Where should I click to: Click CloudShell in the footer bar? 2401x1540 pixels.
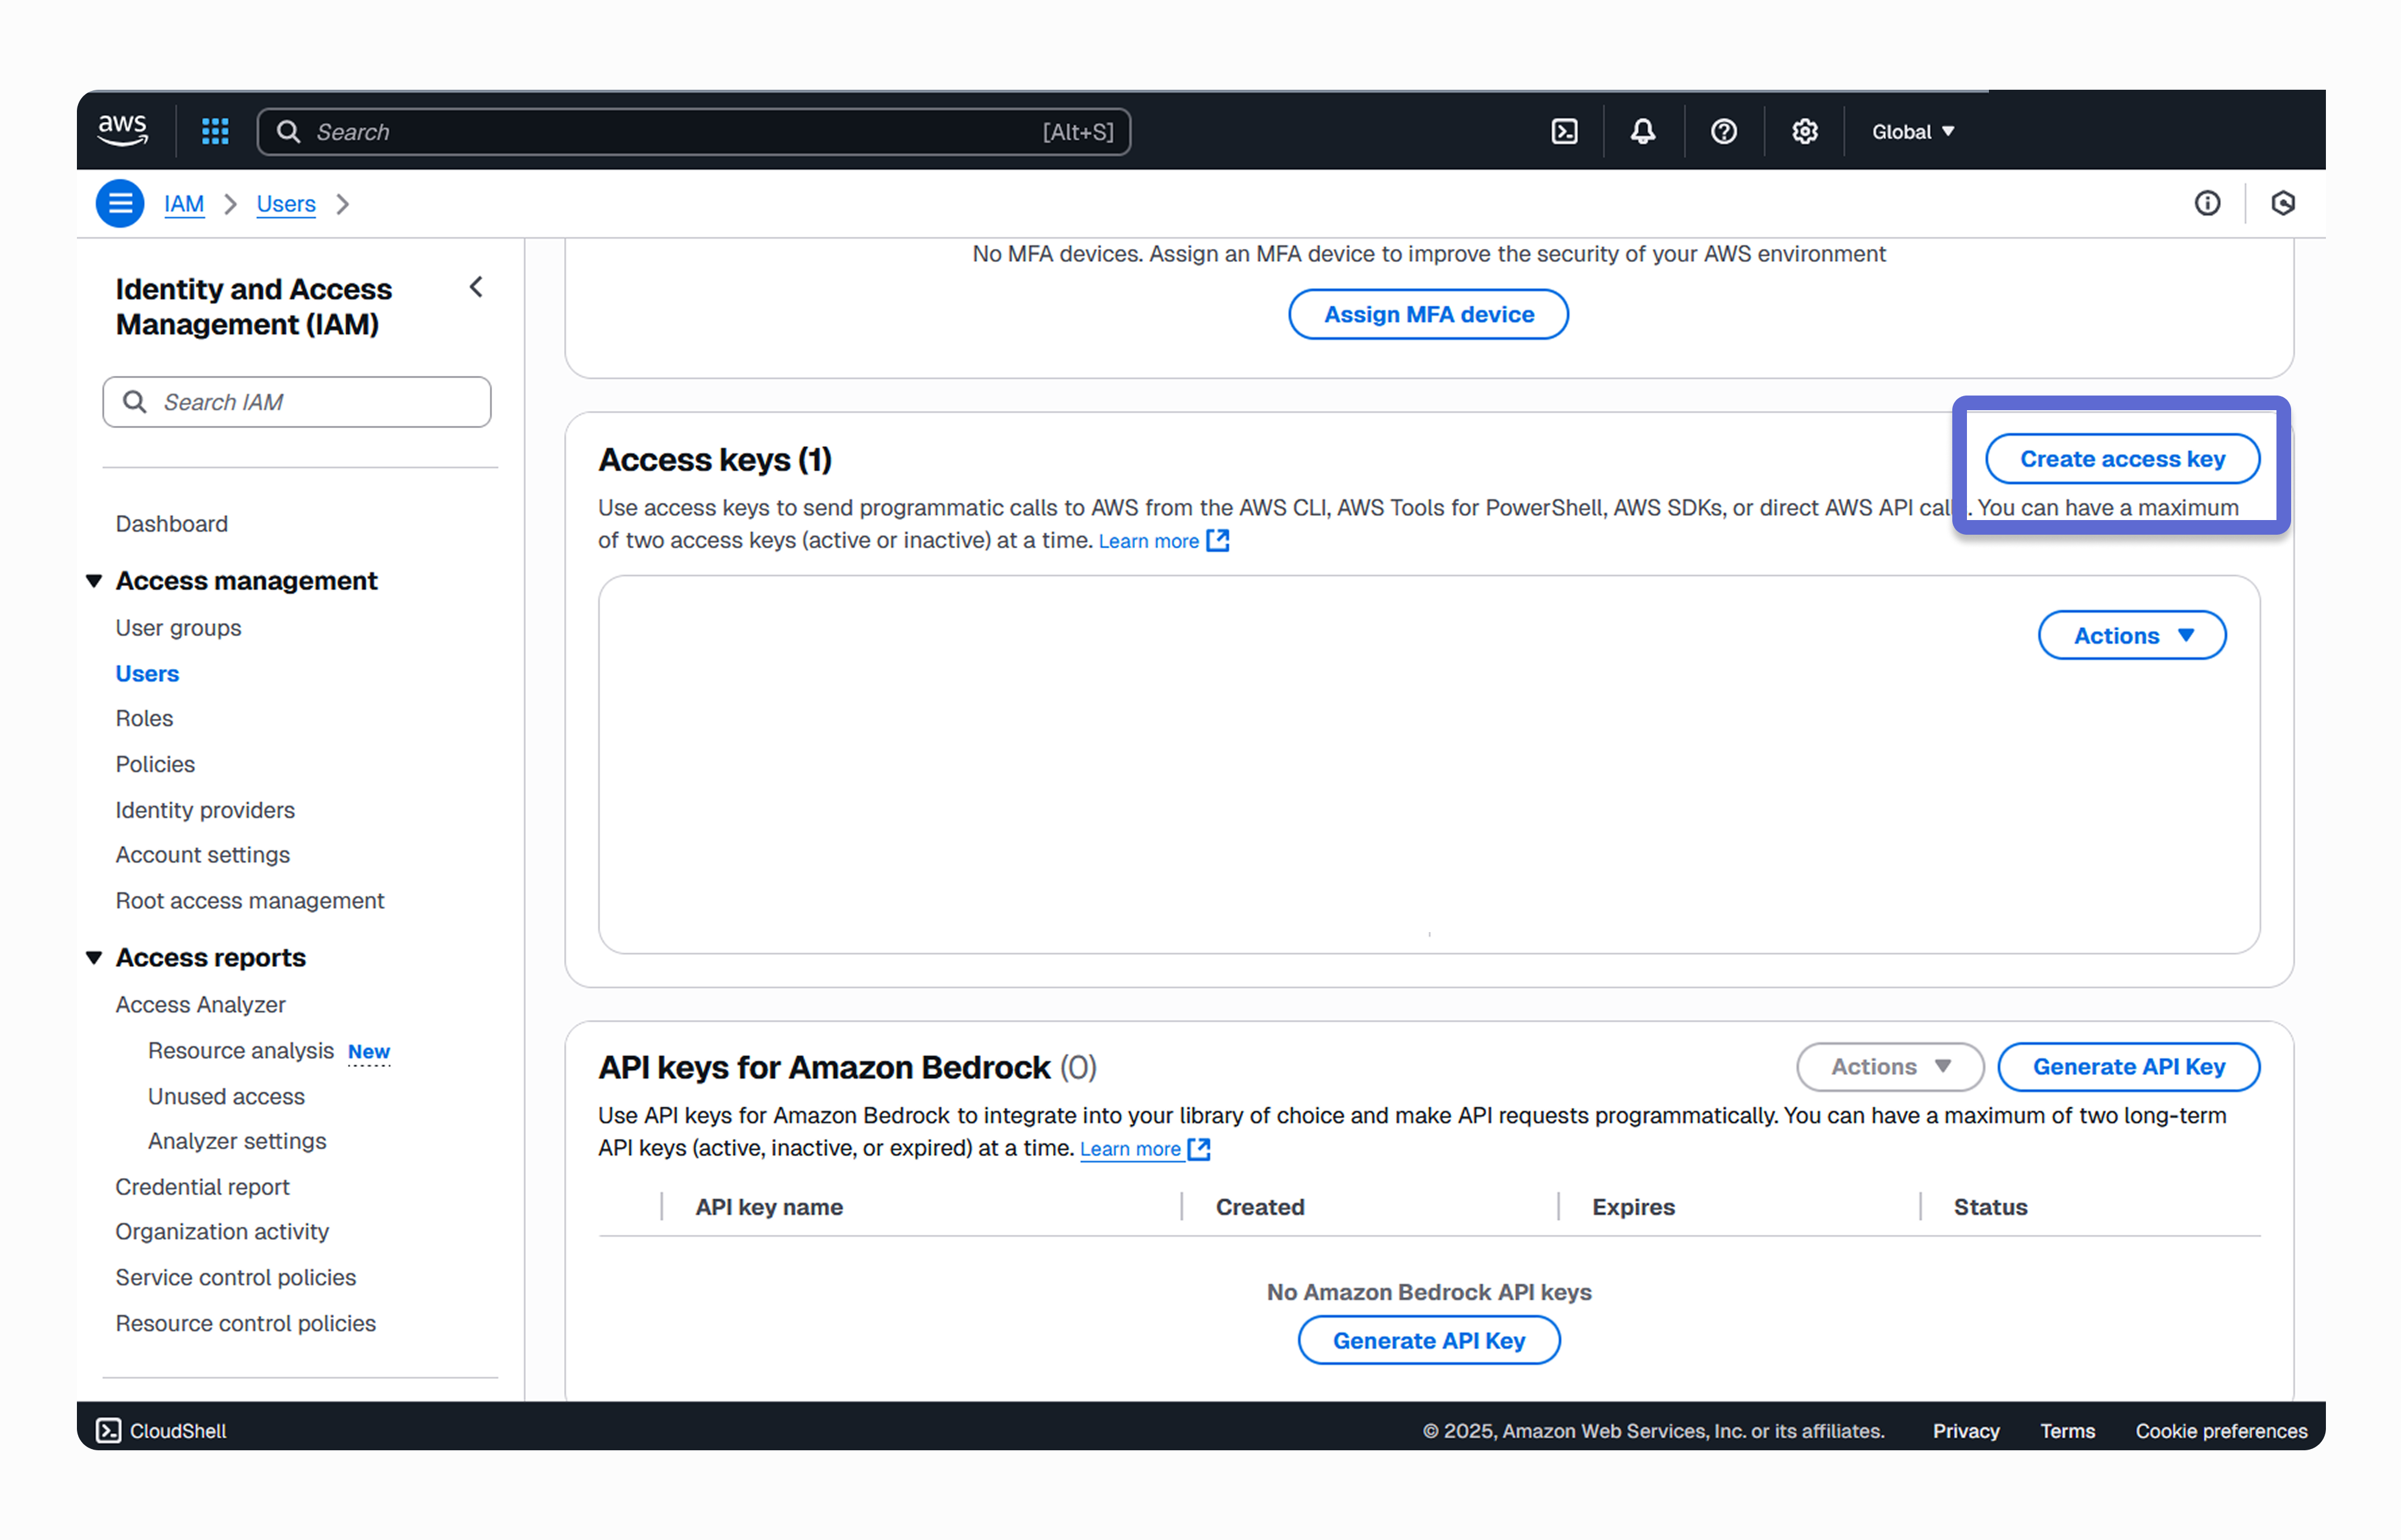click(162, 1431)
